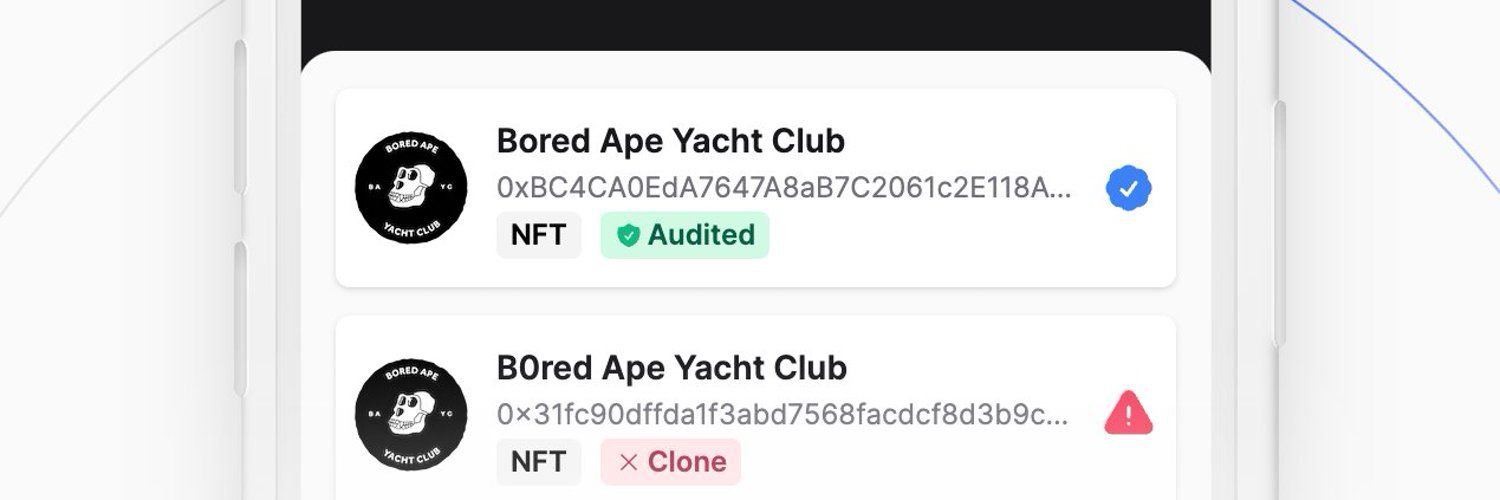Click the phone's right side power button
Screen dimensions: 1500x500
1280,224
